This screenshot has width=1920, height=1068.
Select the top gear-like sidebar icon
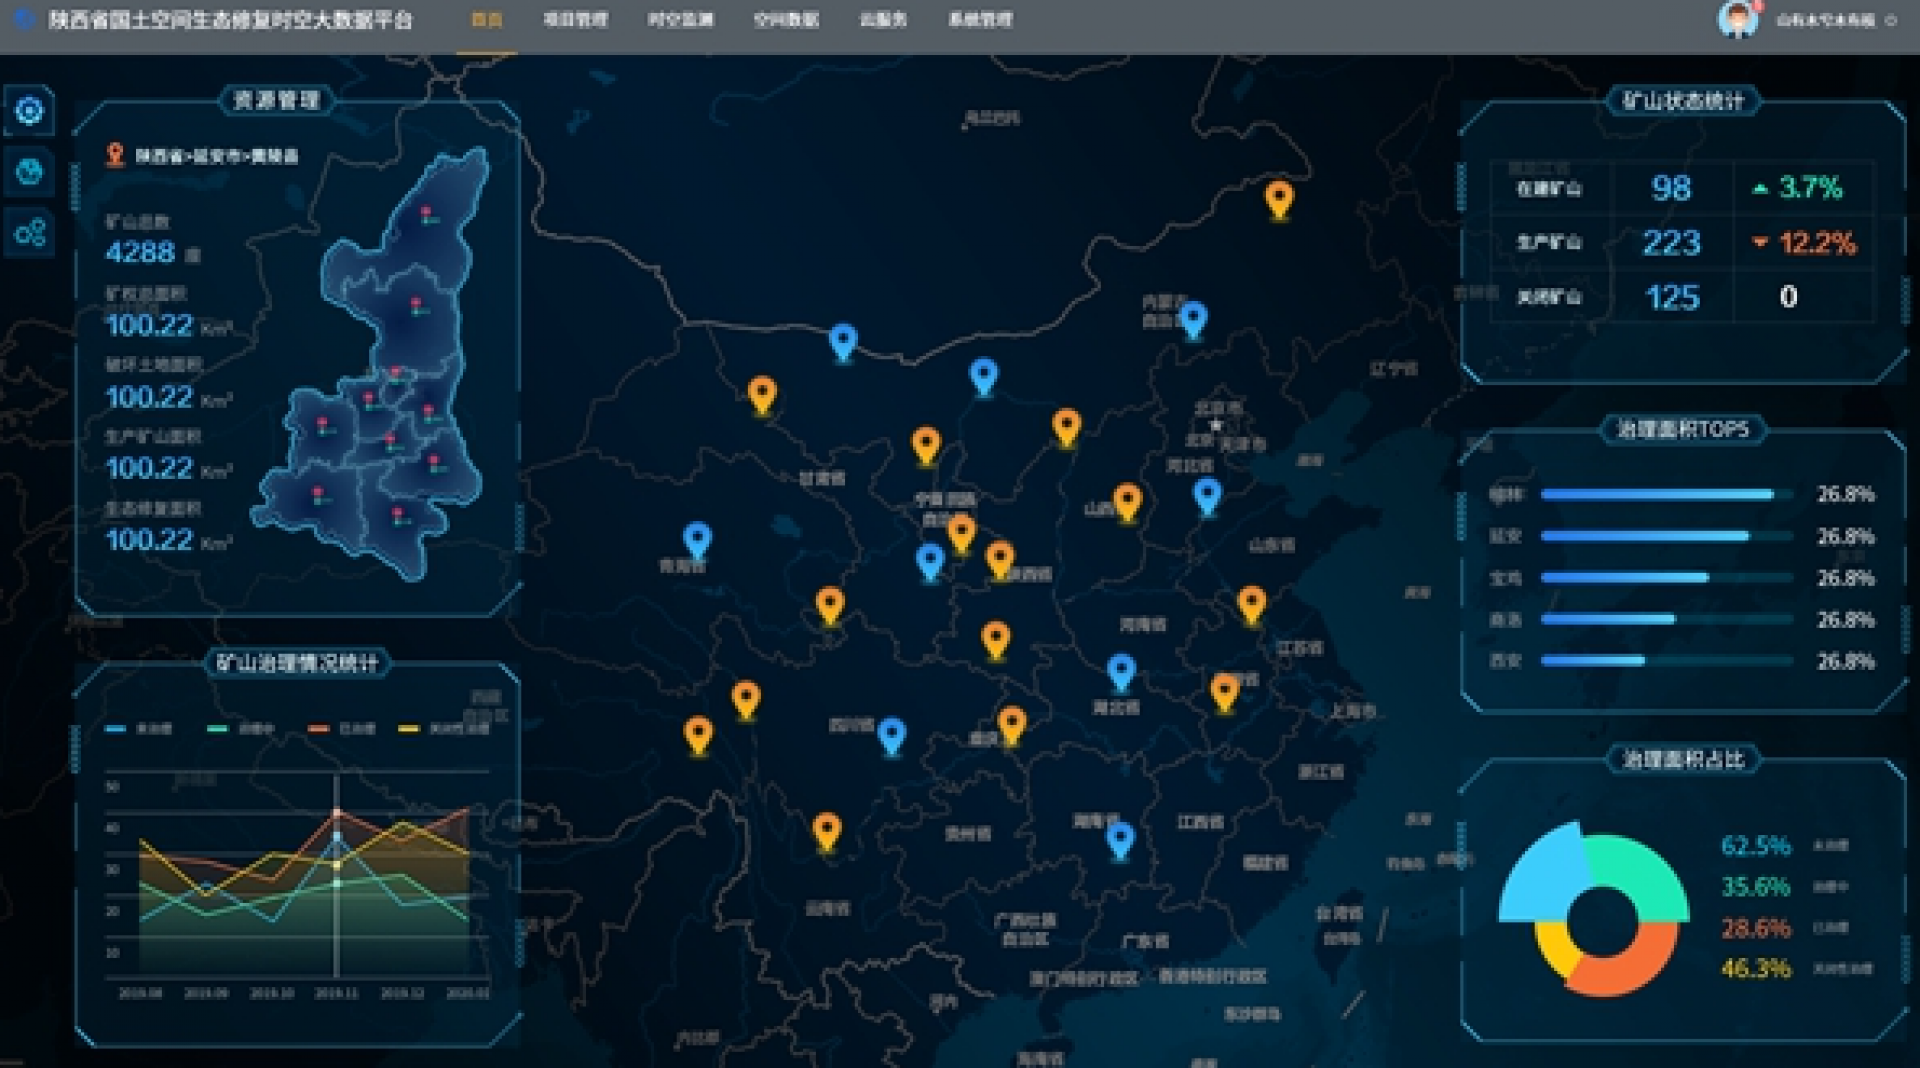pyautogui.click(x=29, y=110)
